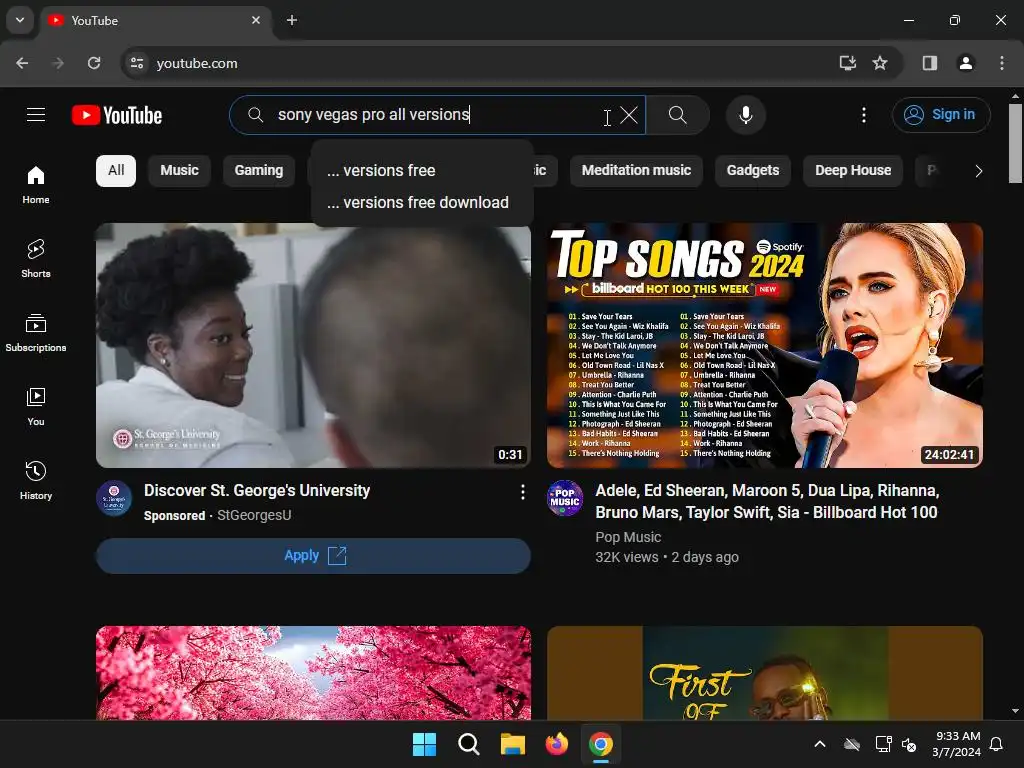This screenshot has height=768, width=1024.
Task: Reload the page
Action: point(94,63)
